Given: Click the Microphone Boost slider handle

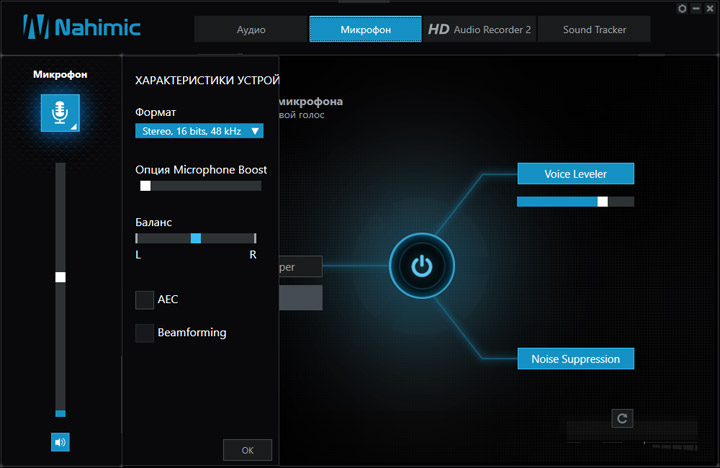Looking at the screenshot, I should (145, 186).
